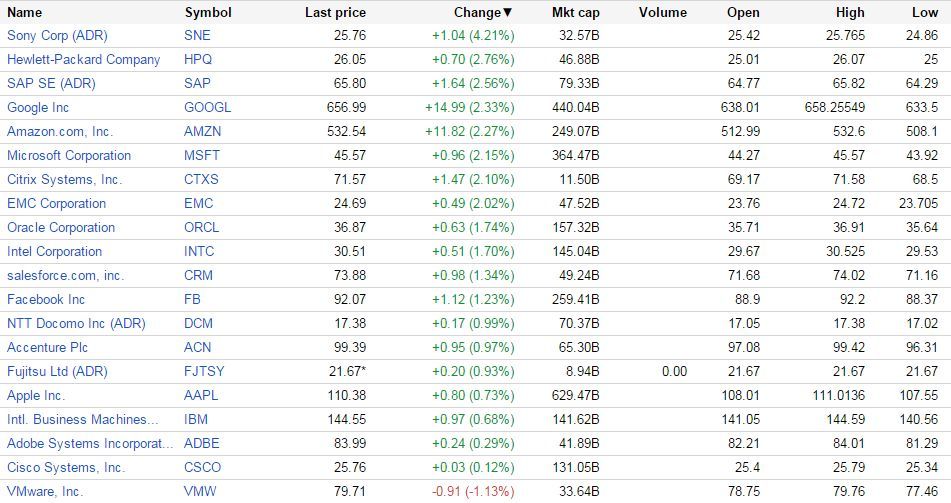Open the Amazon.com, Inc. company link
951x503 pixels.
point(60,131)
